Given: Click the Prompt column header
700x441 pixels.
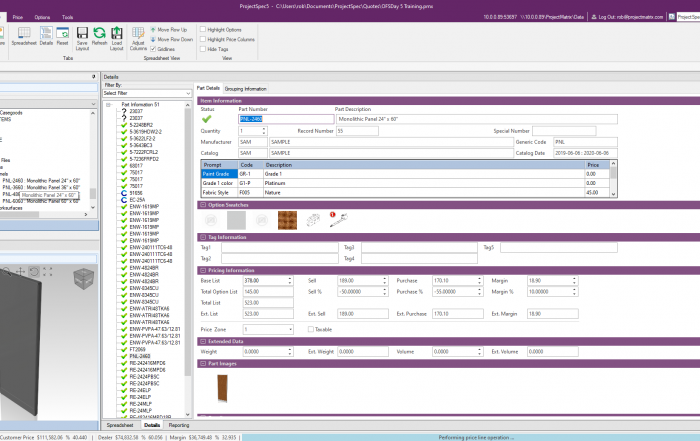Looking at the screenshot, I should pyautogui.click(x=220, y=165).
